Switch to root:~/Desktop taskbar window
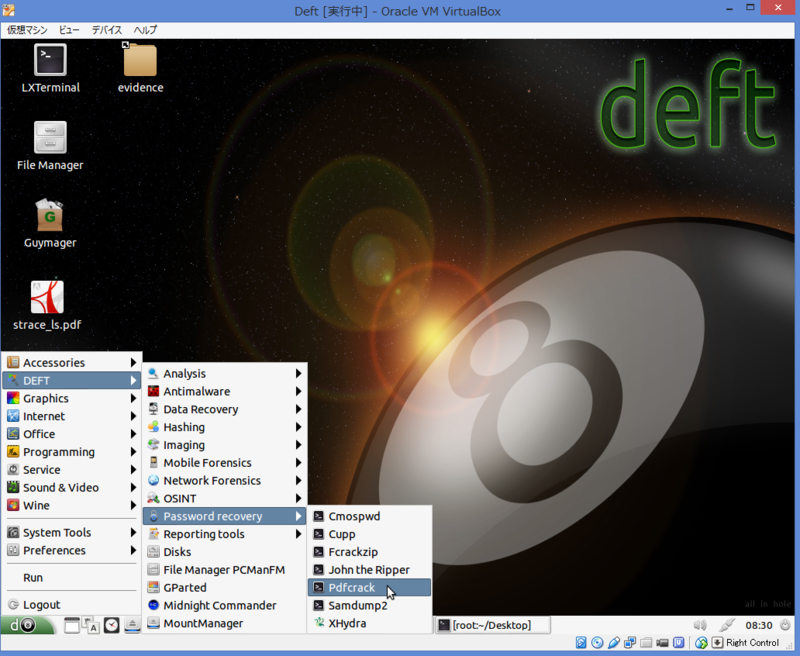800x656 pixels. [493, 625]
